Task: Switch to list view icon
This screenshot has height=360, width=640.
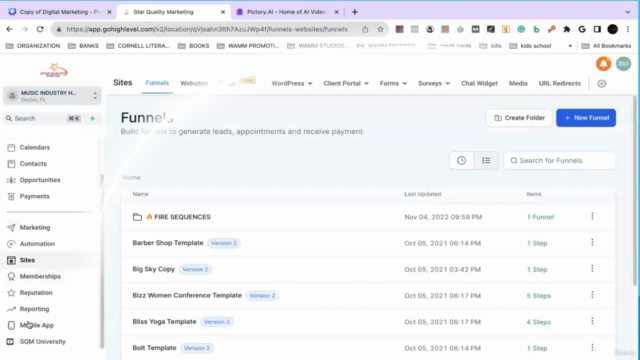Action: [x=486, y=160]
